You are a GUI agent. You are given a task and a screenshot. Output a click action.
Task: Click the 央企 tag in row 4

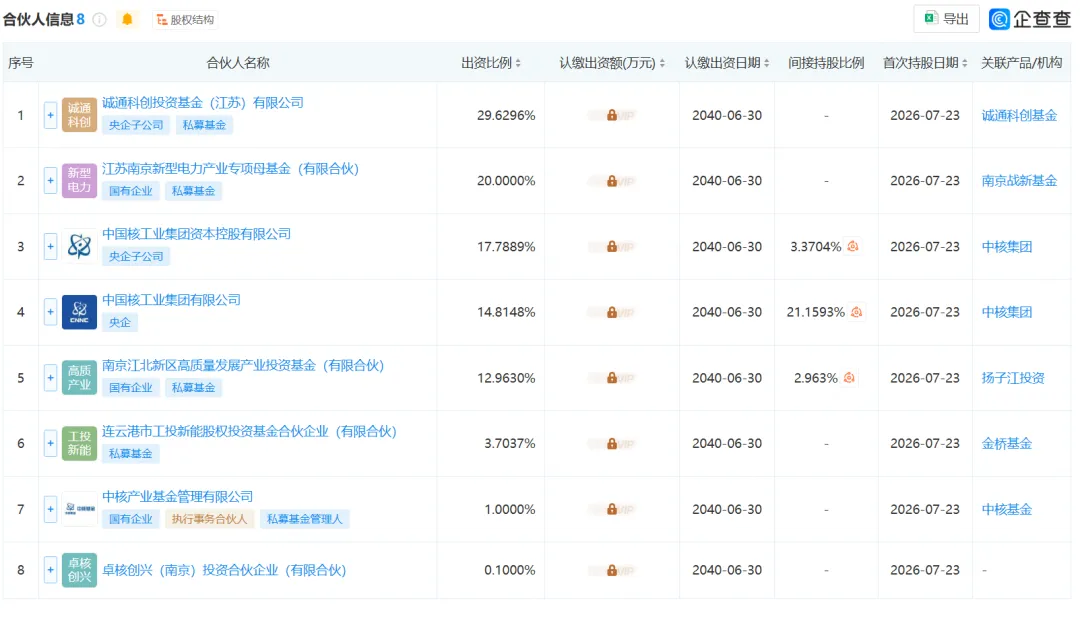point(120,322)
